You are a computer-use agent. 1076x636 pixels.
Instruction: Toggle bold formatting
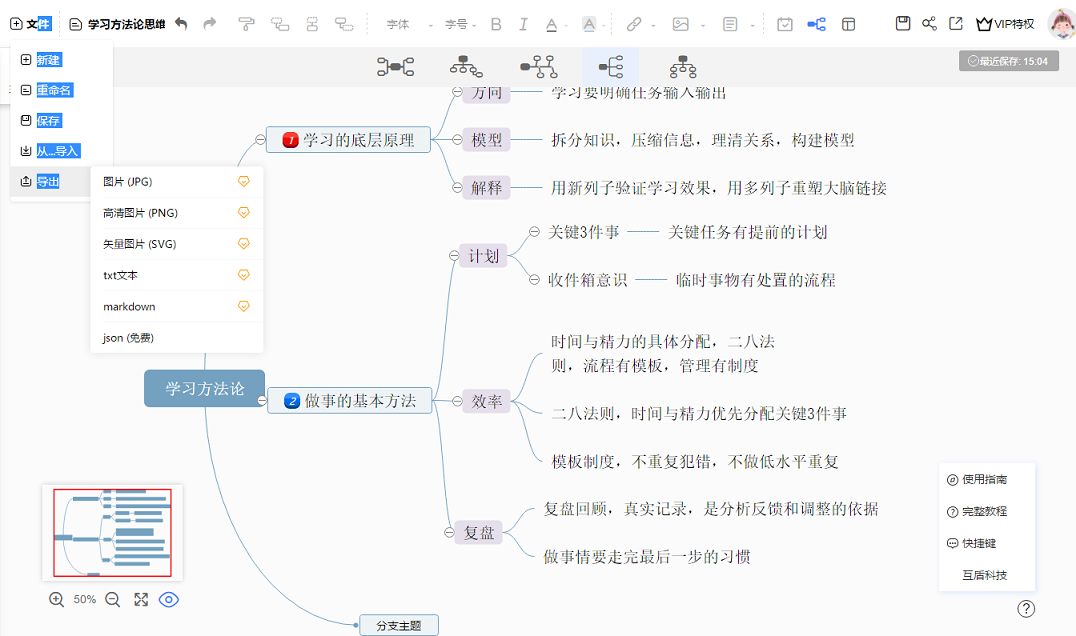point(495,22)
